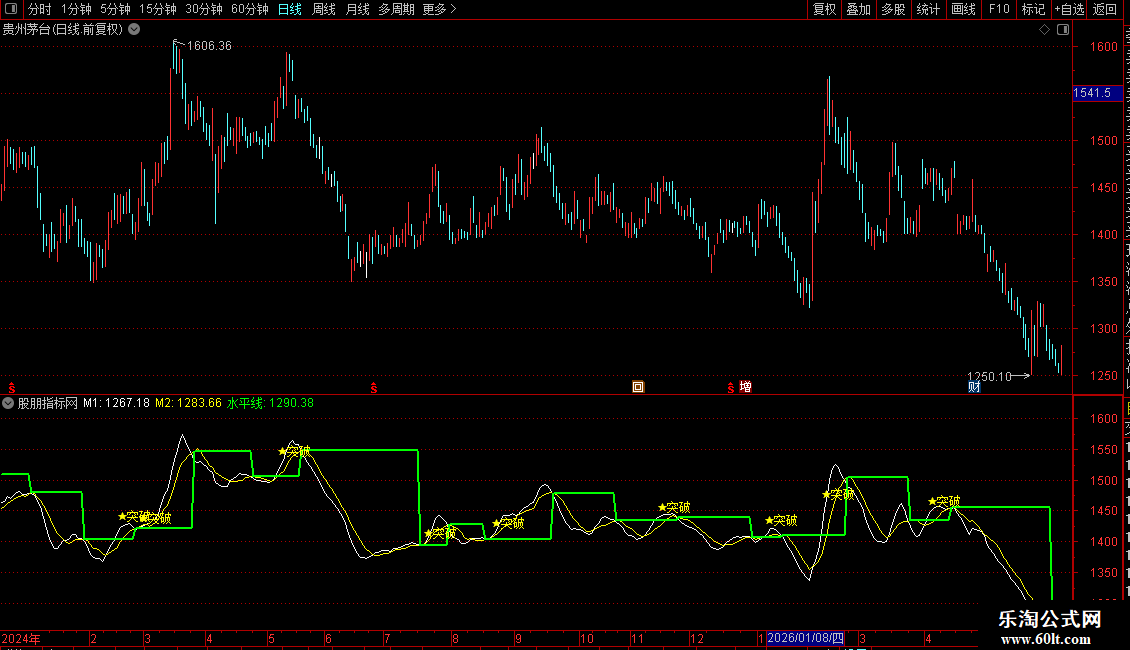Viewport: 1130px width, 650px height.
Task: Select the 1分钟 period
Action: click(76, 9)
